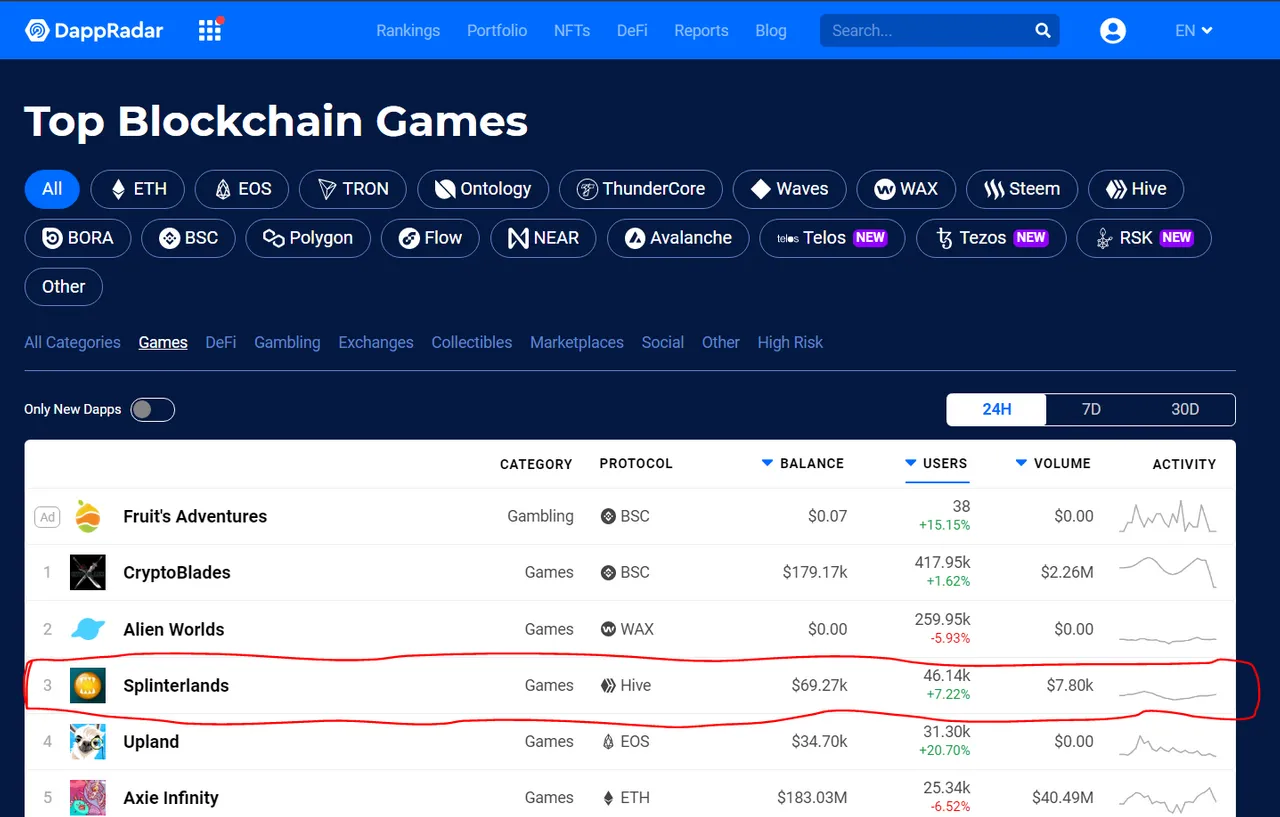Filter games by TRON chain
This screenshot has height=817, width=1280.
tap(353, 189)
